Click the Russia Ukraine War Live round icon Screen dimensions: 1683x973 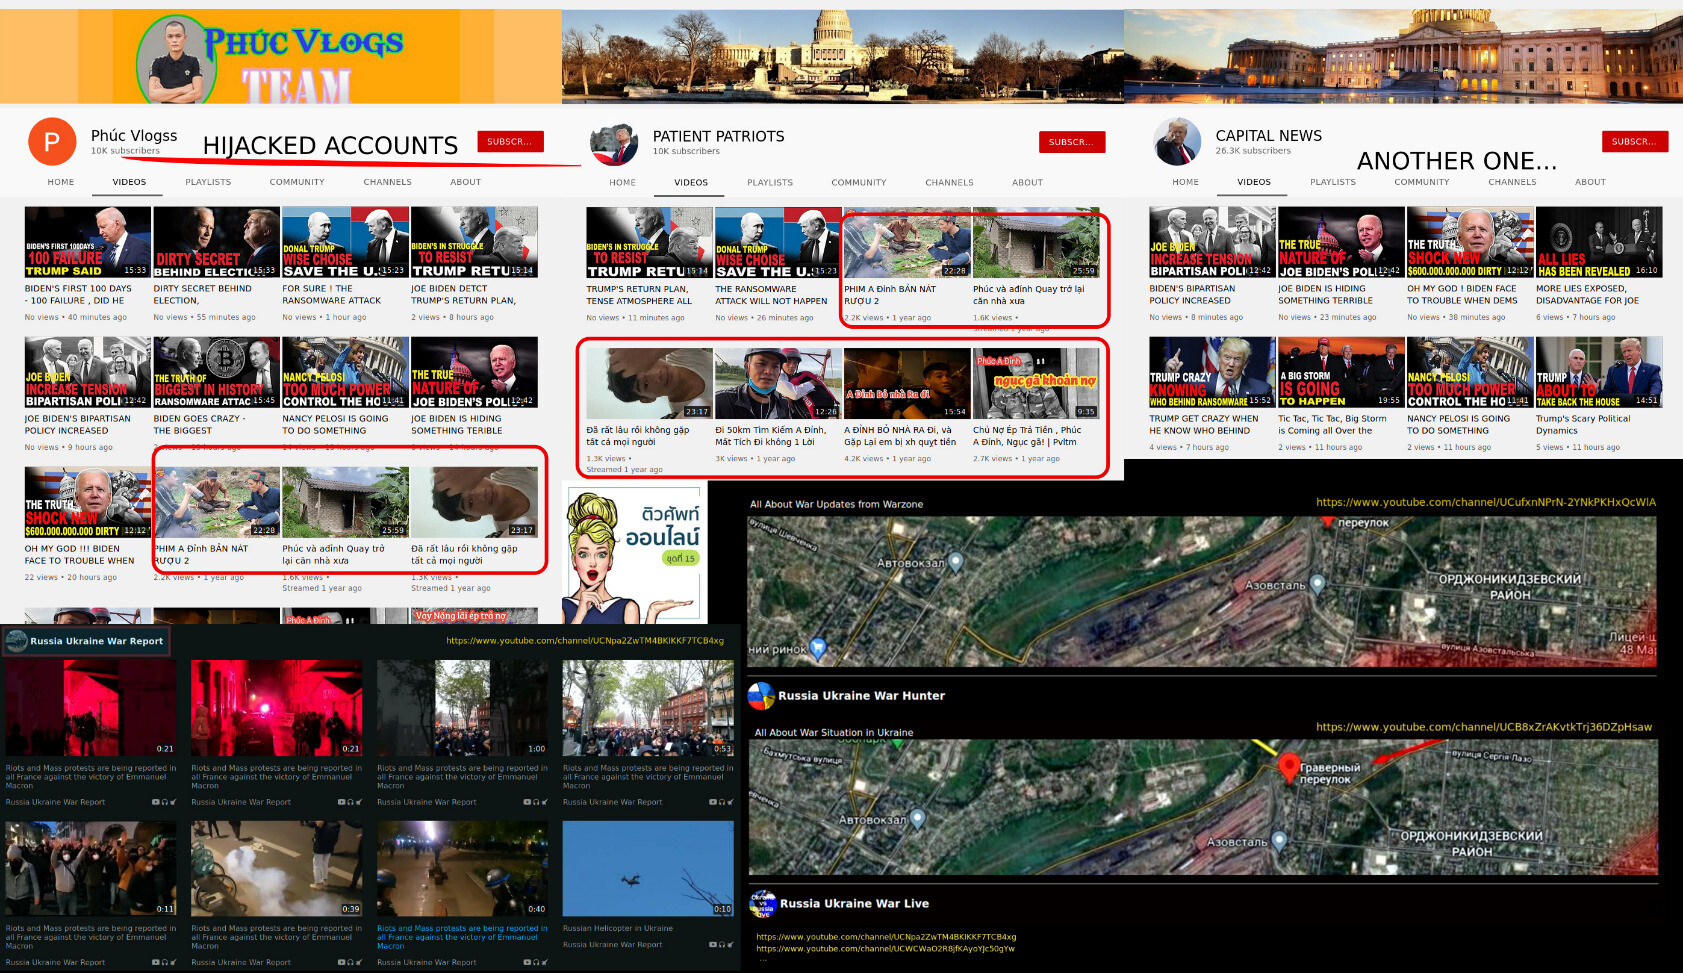(x=763, y=904)
